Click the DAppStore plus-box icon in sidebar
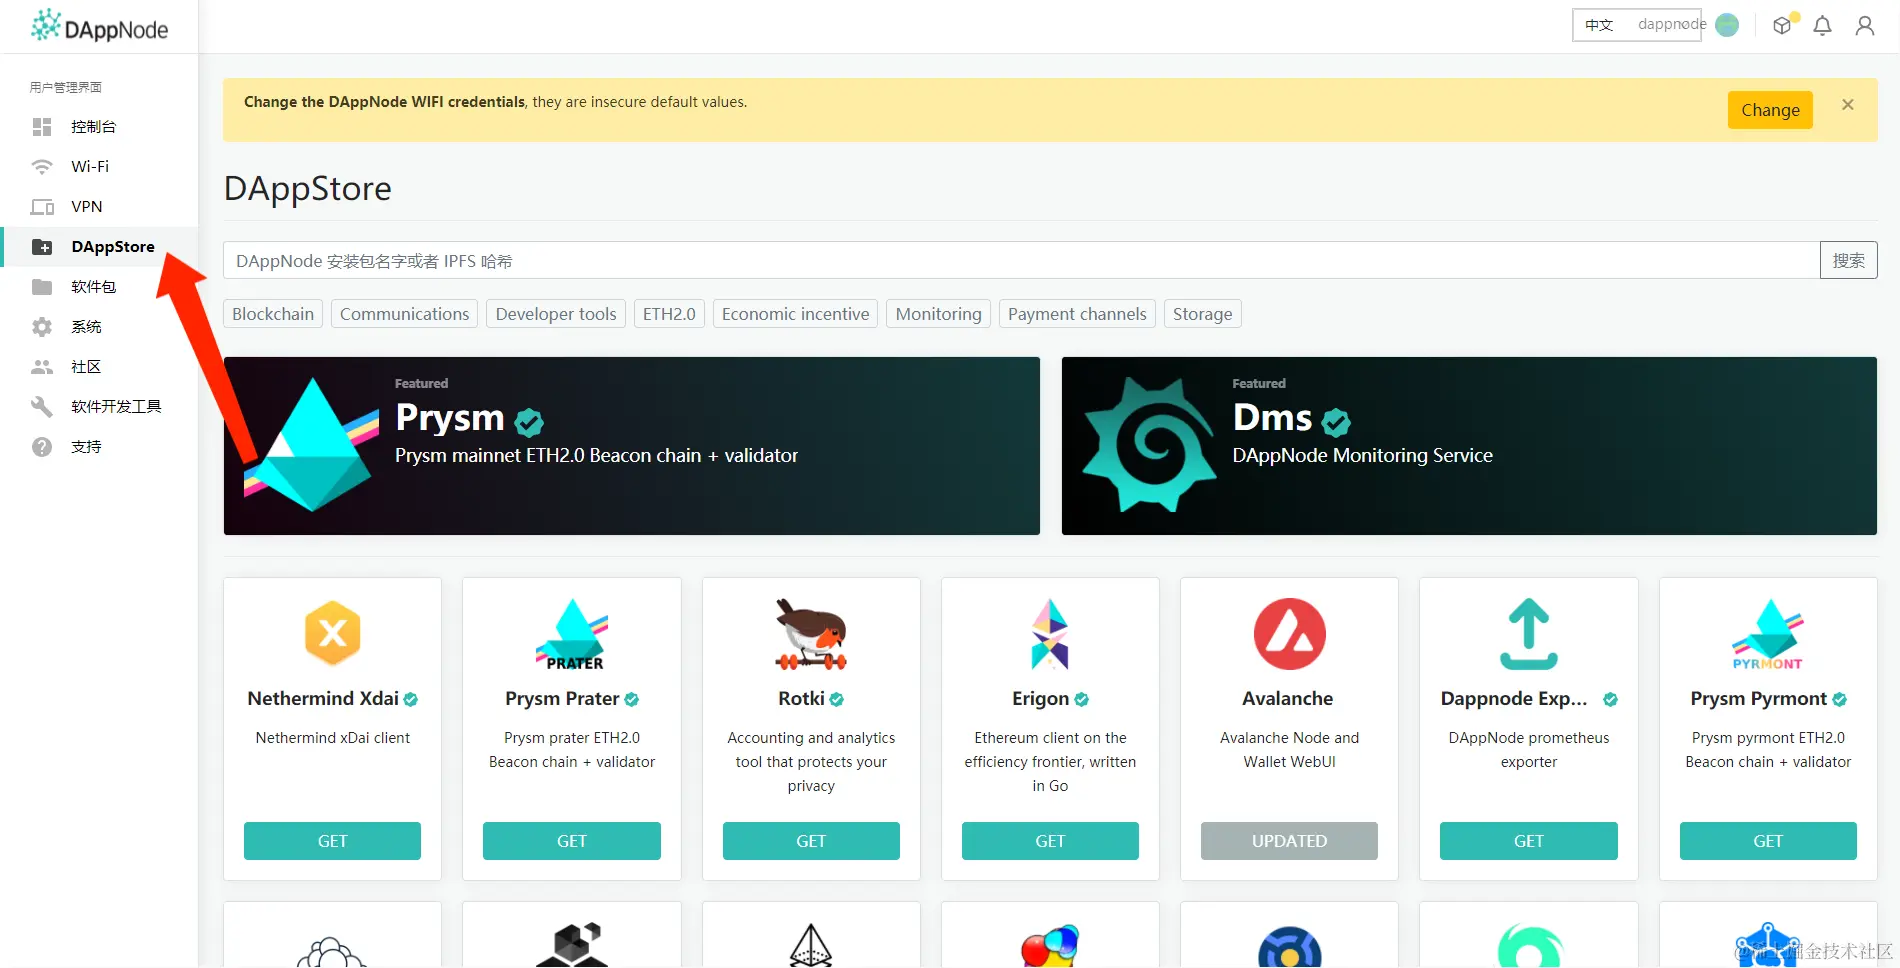Image resolution: width=1900 pixels, height=968 pixels. (42, 247)
